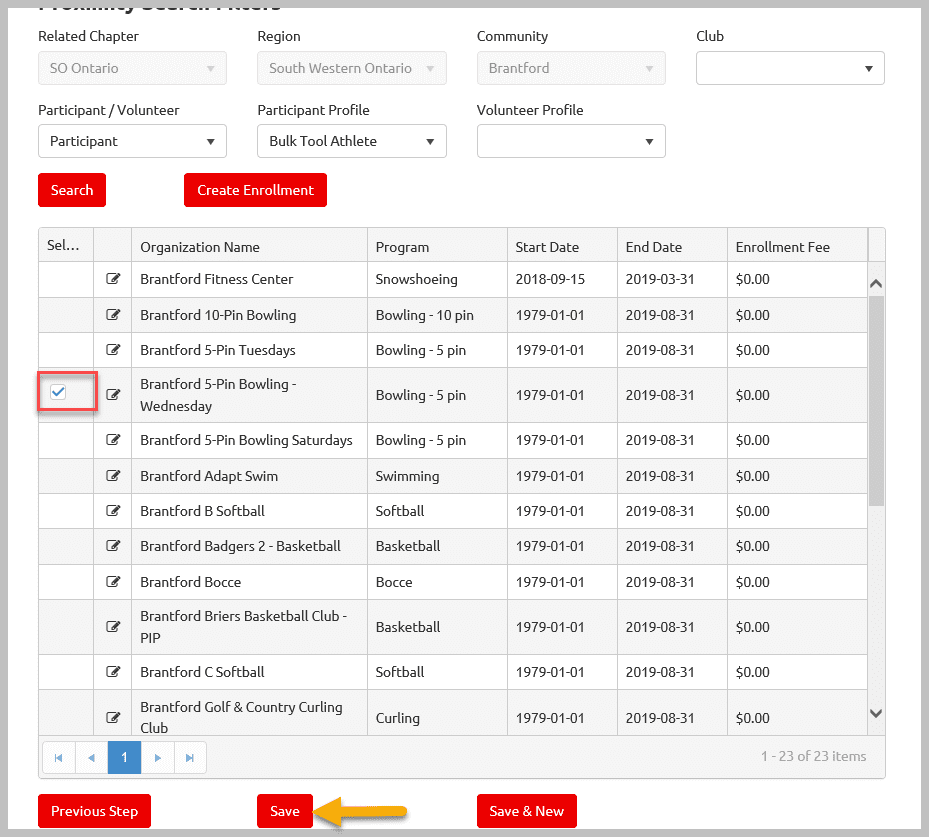Click the grid vertical scrollbar thumb
Image resolution: width=929 pixels, height=837 pixels.
pos(876,401)
